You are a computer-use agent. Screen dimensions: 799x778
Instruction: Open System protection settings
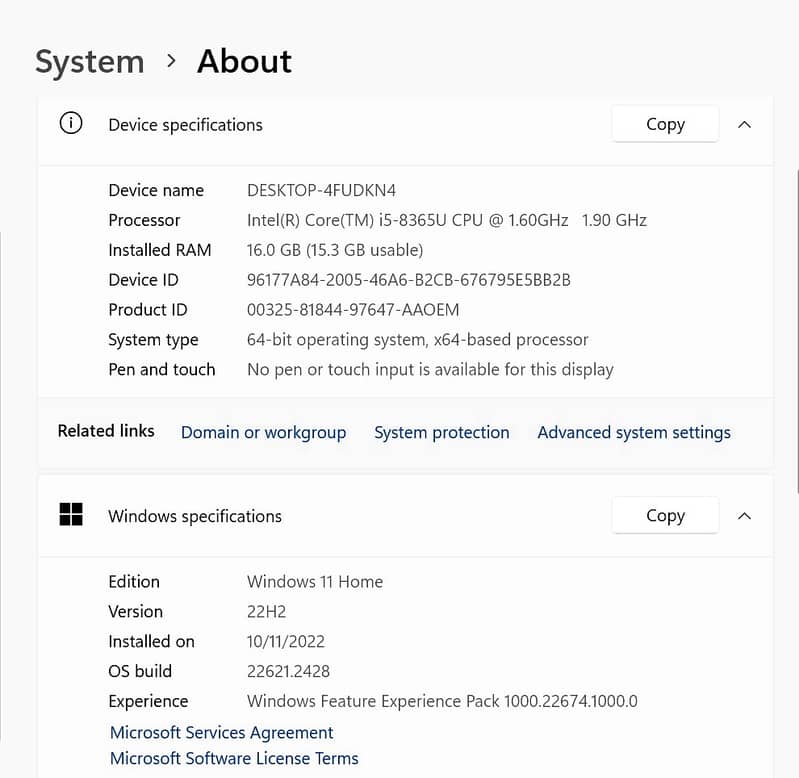tap(441, 432)
